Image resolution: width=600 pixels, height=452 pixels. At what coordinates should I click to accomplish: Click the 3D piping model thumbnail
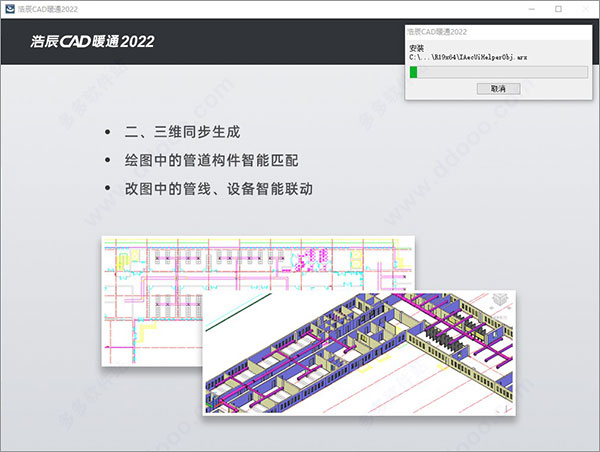(359, 352)
